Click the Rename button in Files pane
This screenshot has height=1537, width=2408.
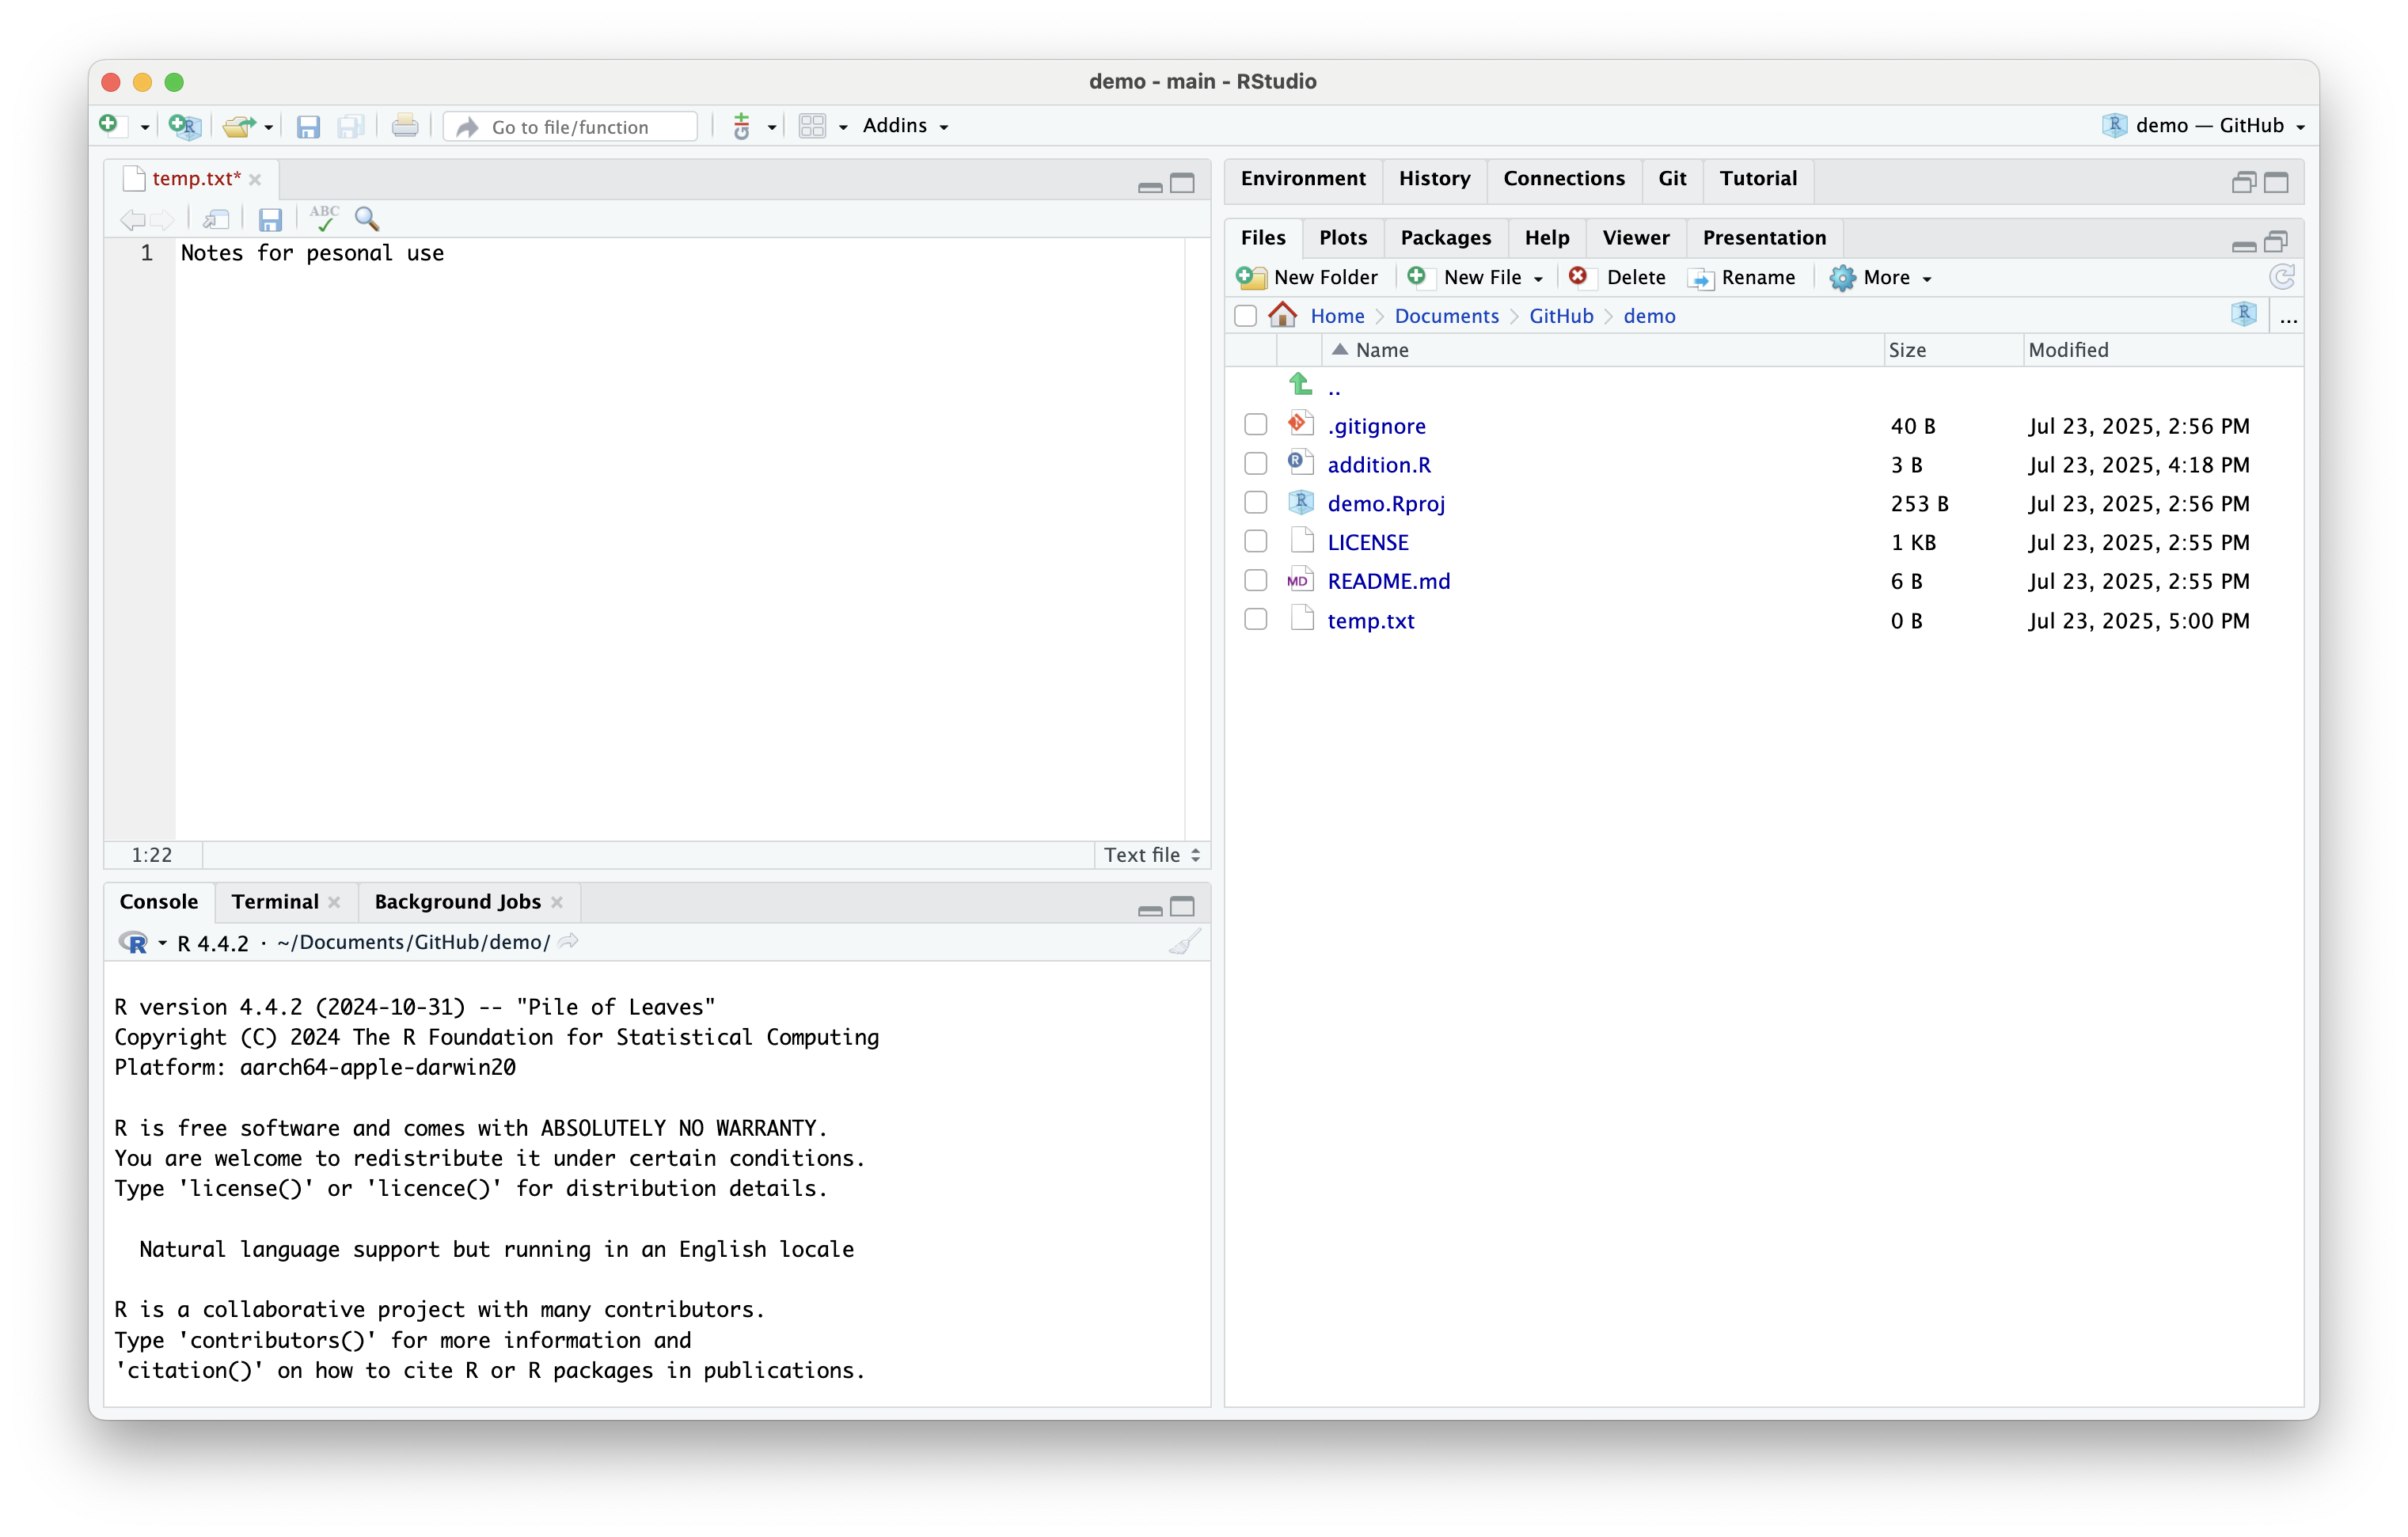tap(1742, 277)
